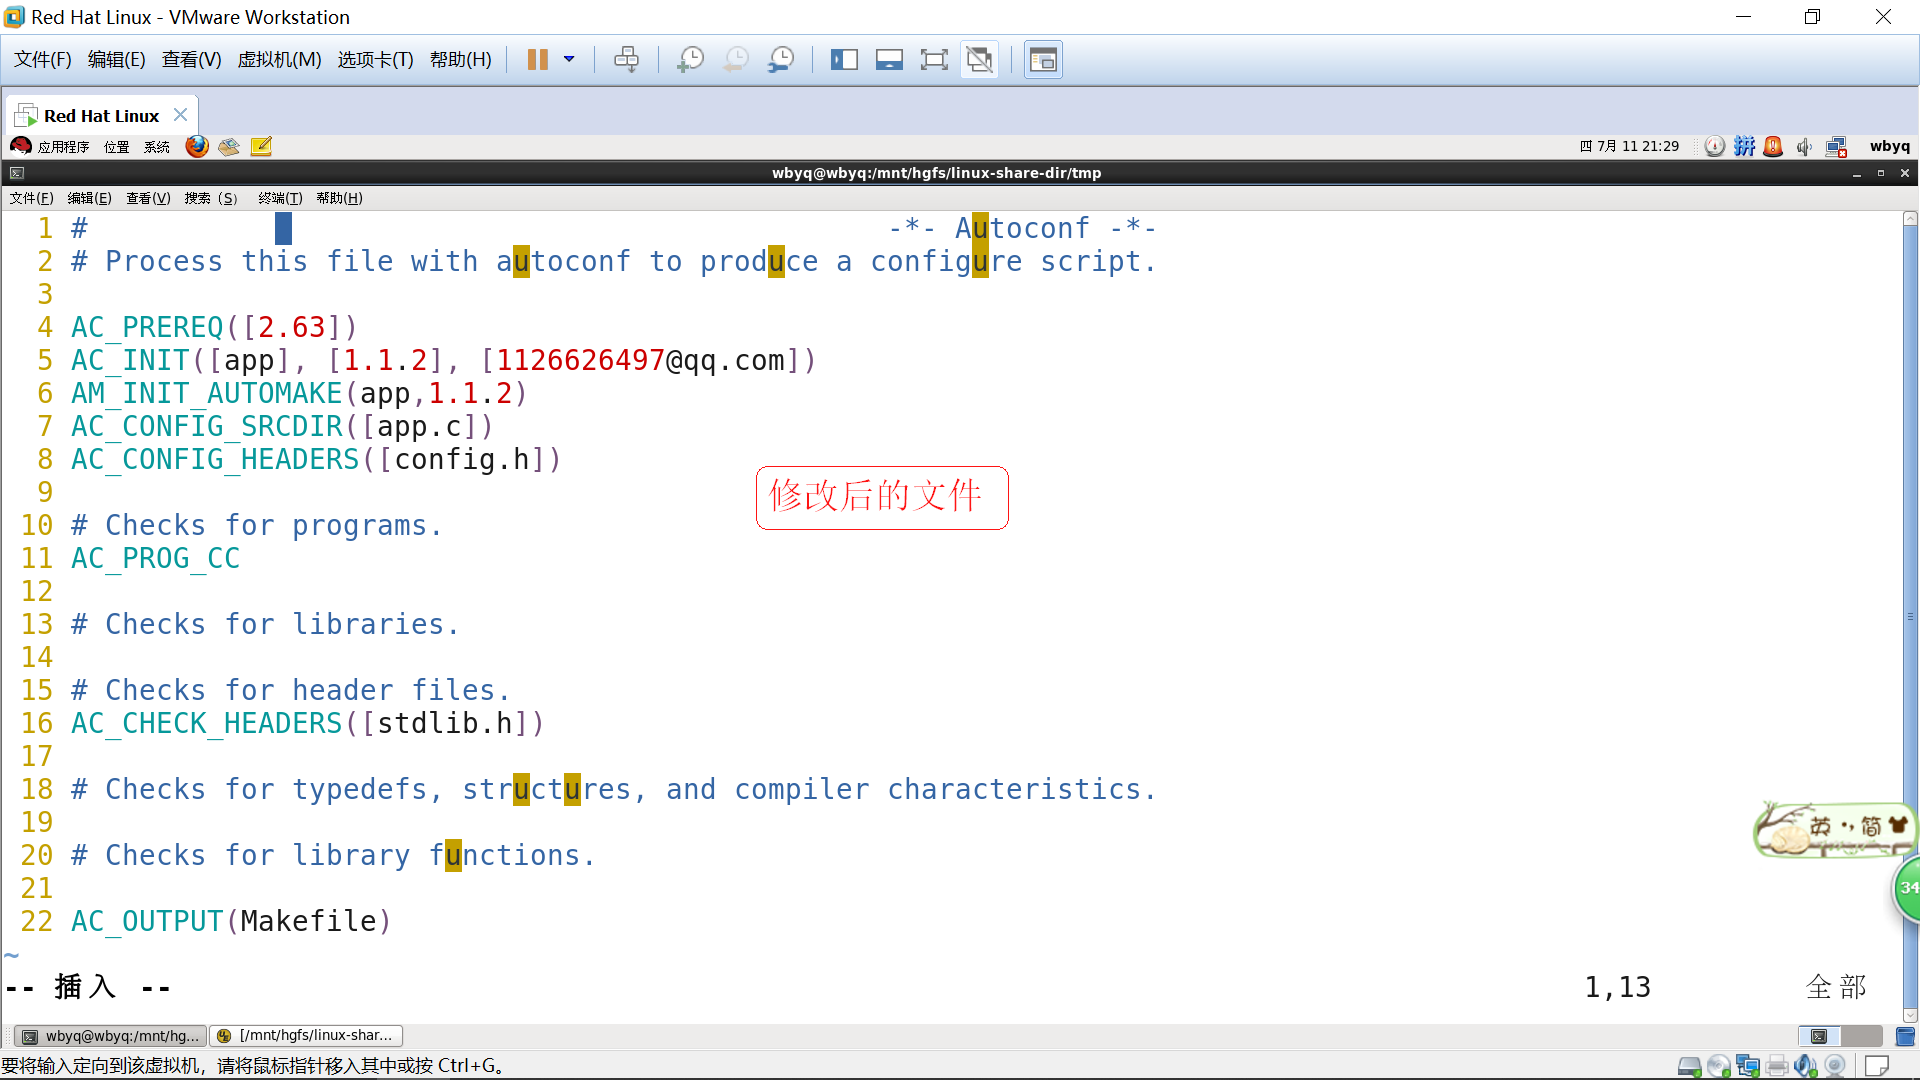1920x1080 pixels.
Task: Toggle the Unity mode icon
Action: [x=979, y=60]
